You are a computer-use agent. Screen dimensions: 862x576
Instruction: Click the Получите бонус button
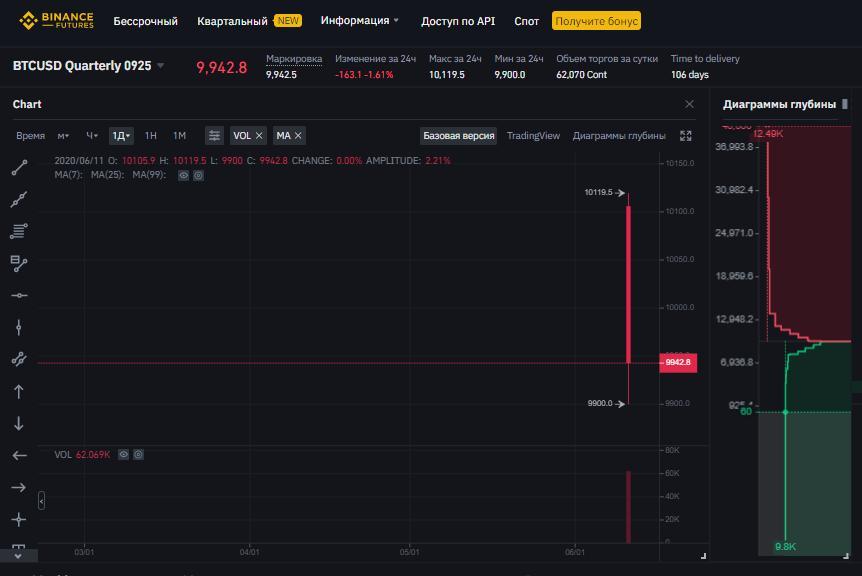[596, 21]
